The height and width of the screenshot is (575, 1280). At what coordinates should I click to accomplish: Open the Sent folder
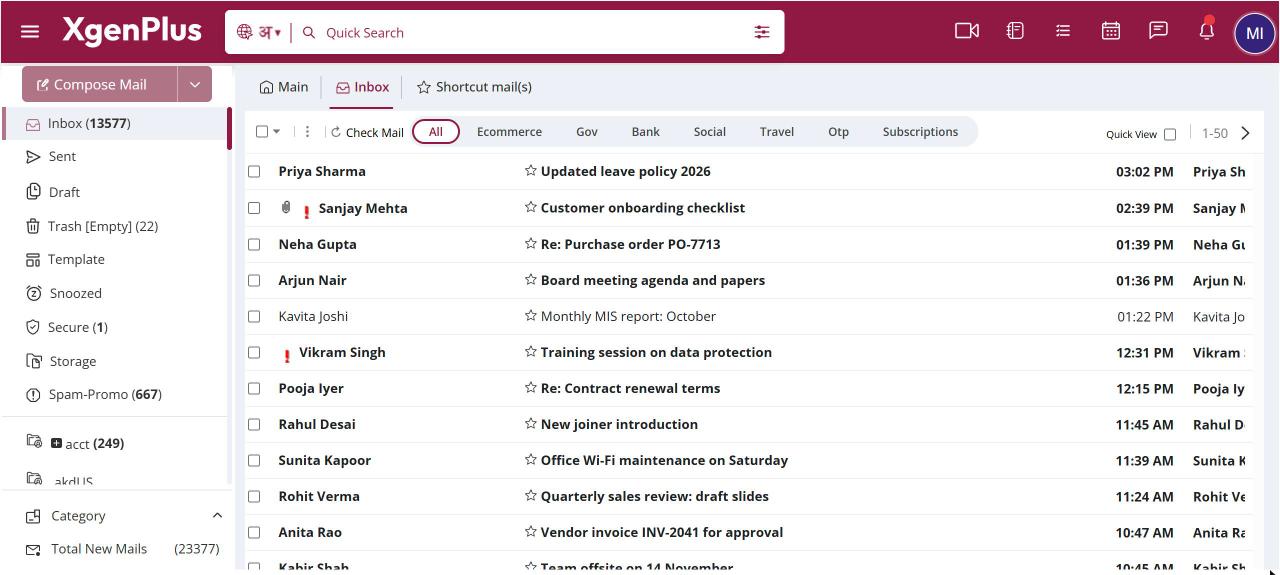point(62,157)
